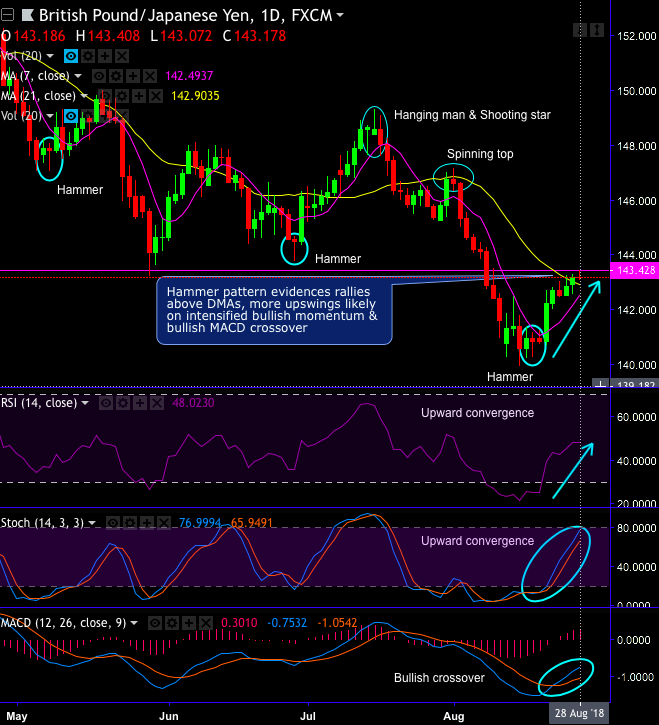Click the plus icon beside MA (21, close)

[x=139, y=96]
